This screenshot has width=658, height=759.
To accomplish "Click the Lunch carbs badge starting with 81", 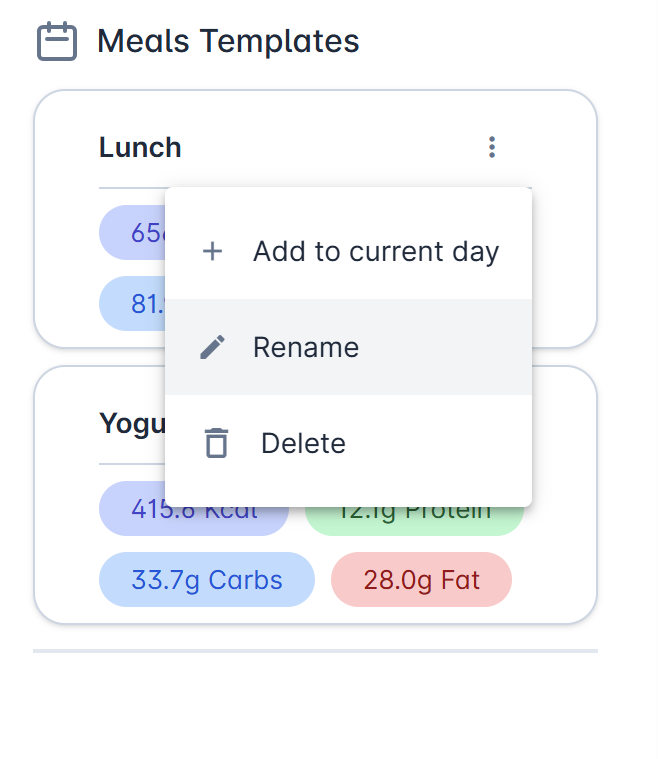I will pos(132,304).
